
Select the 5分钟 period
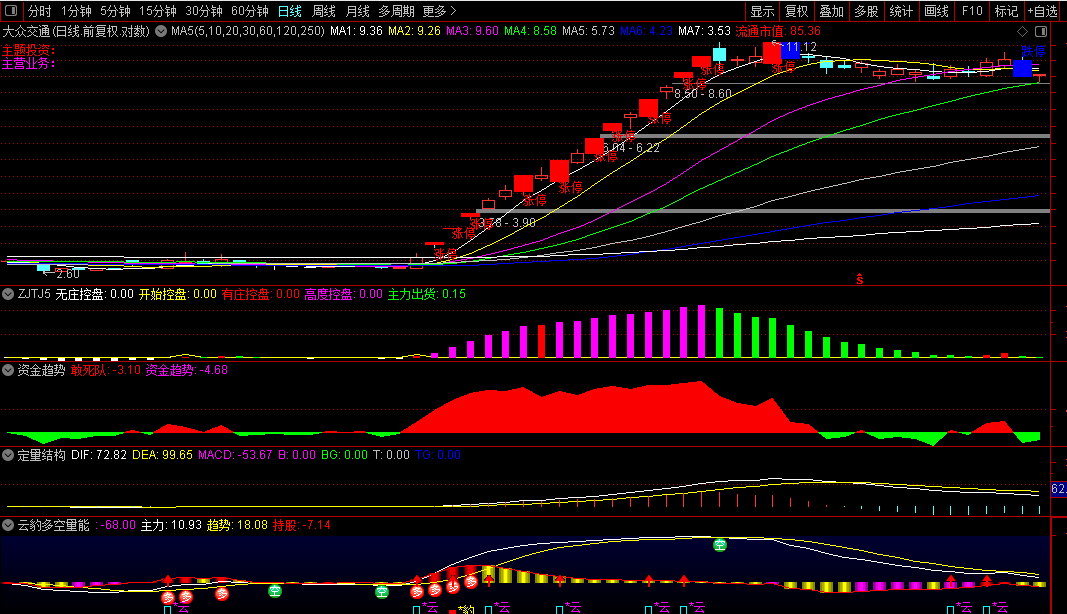(115, 11)
